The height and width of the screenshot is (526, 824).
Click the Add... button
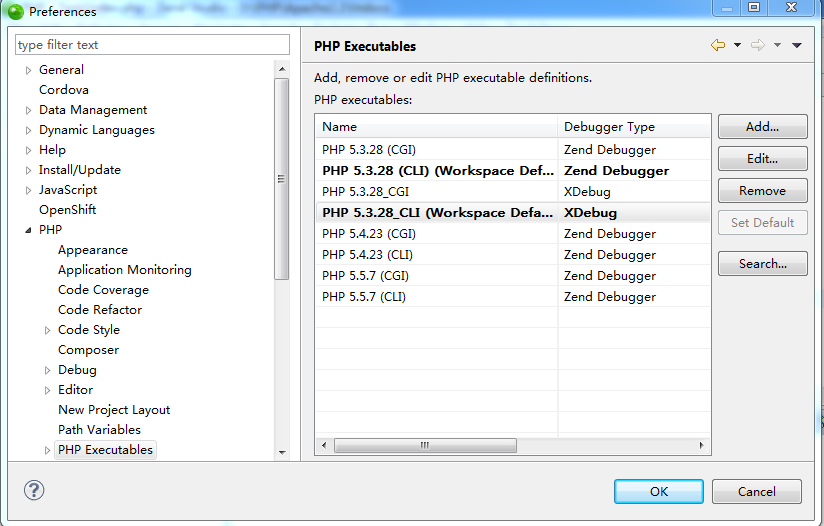point(763,127)
